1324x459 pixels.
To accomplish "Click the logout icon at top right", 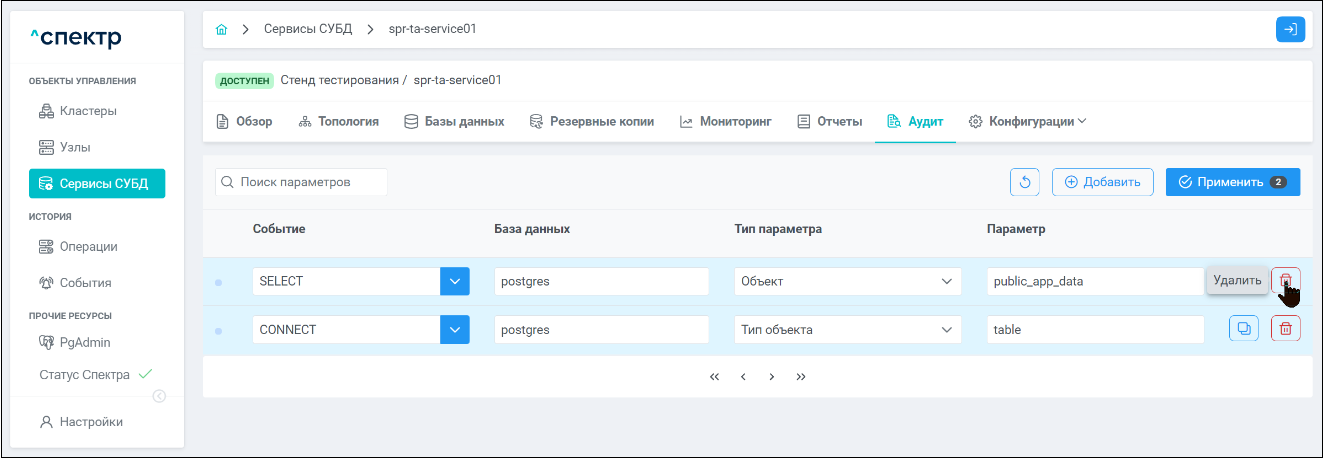I will (1290, 30).
